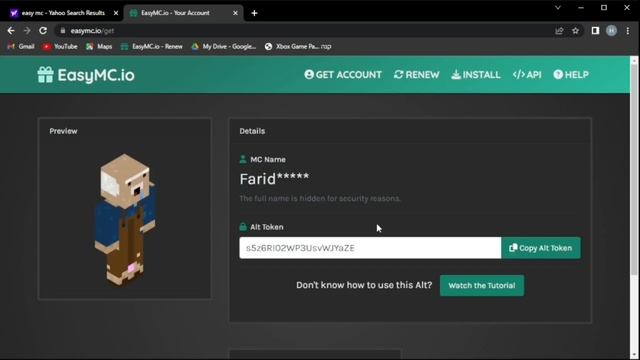This screenshot has height=360, width=640.
Task: Click the Farid***** name text
Action: pyautogui.click(x=274, y=179)
